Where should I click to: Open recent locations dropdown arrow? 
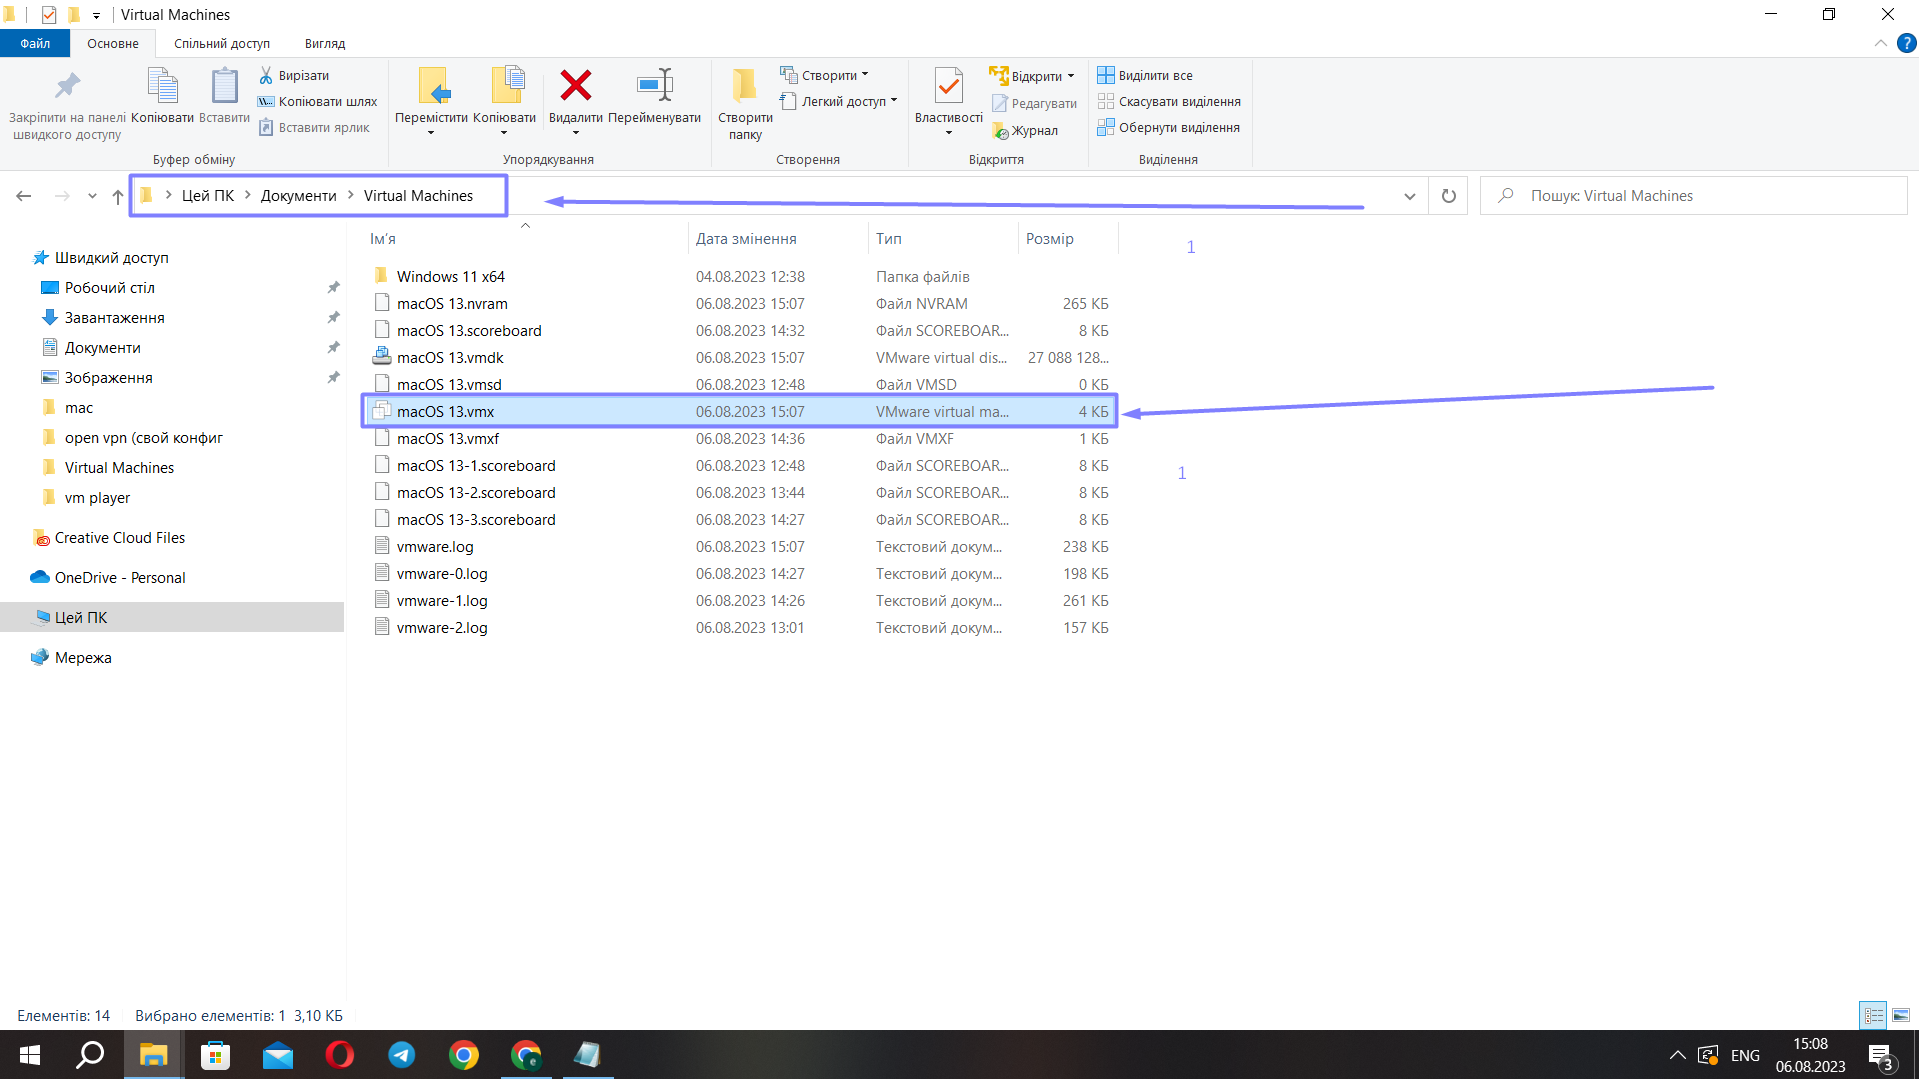pos(92,196)
